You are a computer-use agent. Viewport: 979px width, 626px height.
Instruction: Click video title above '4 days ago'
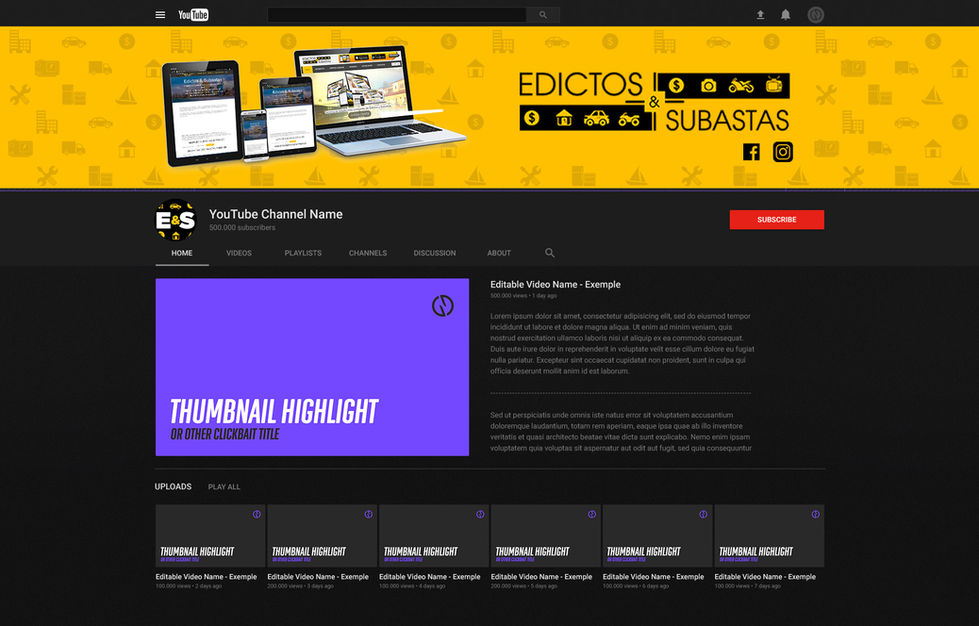(430, 577)
